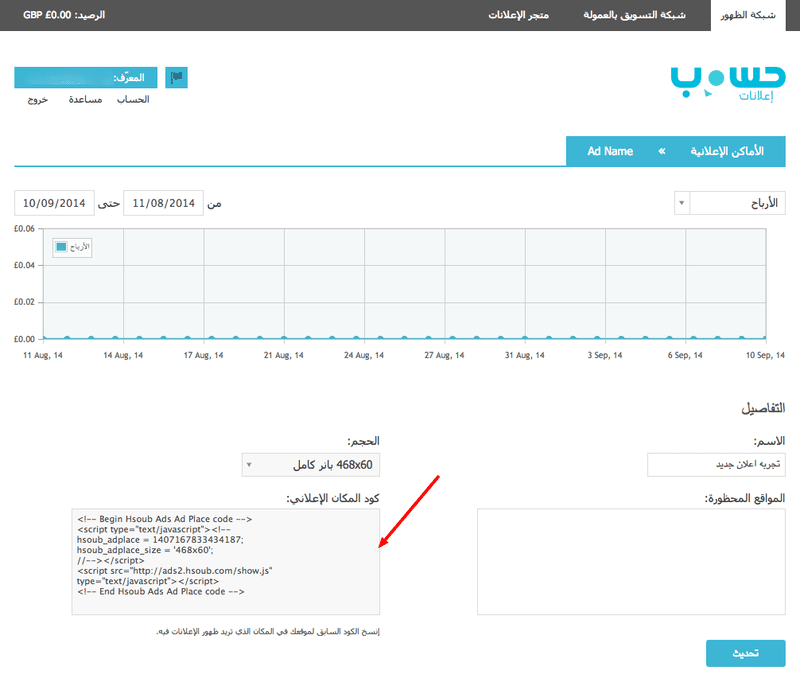Click the ad place code textarea

[x=226, y=562]
